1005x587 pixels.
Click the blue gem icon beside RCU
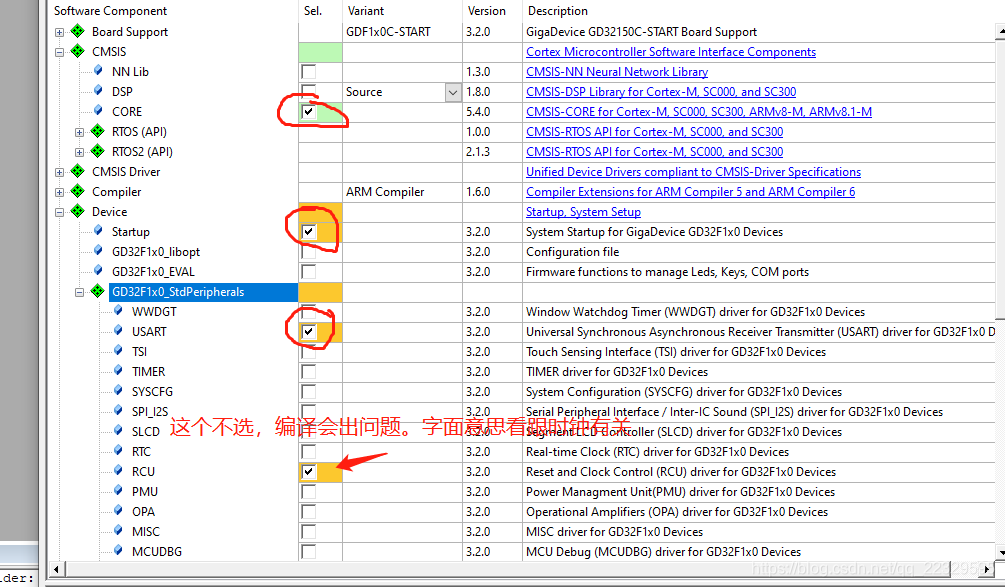tap(118, 470)
